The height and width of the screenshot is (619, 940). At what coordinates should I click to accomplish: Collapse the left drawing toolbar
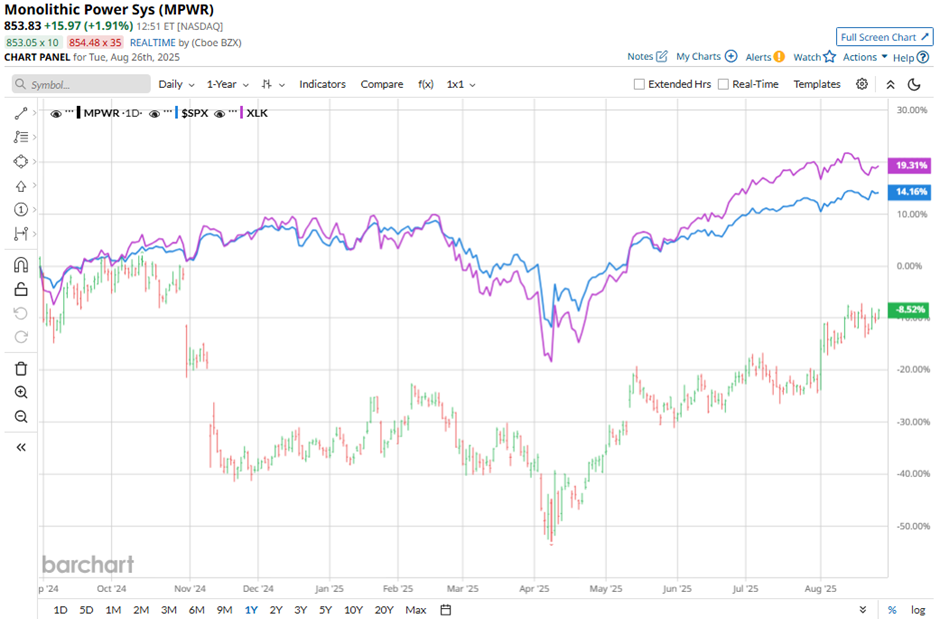pyautogui.click(x=21, y=447)
